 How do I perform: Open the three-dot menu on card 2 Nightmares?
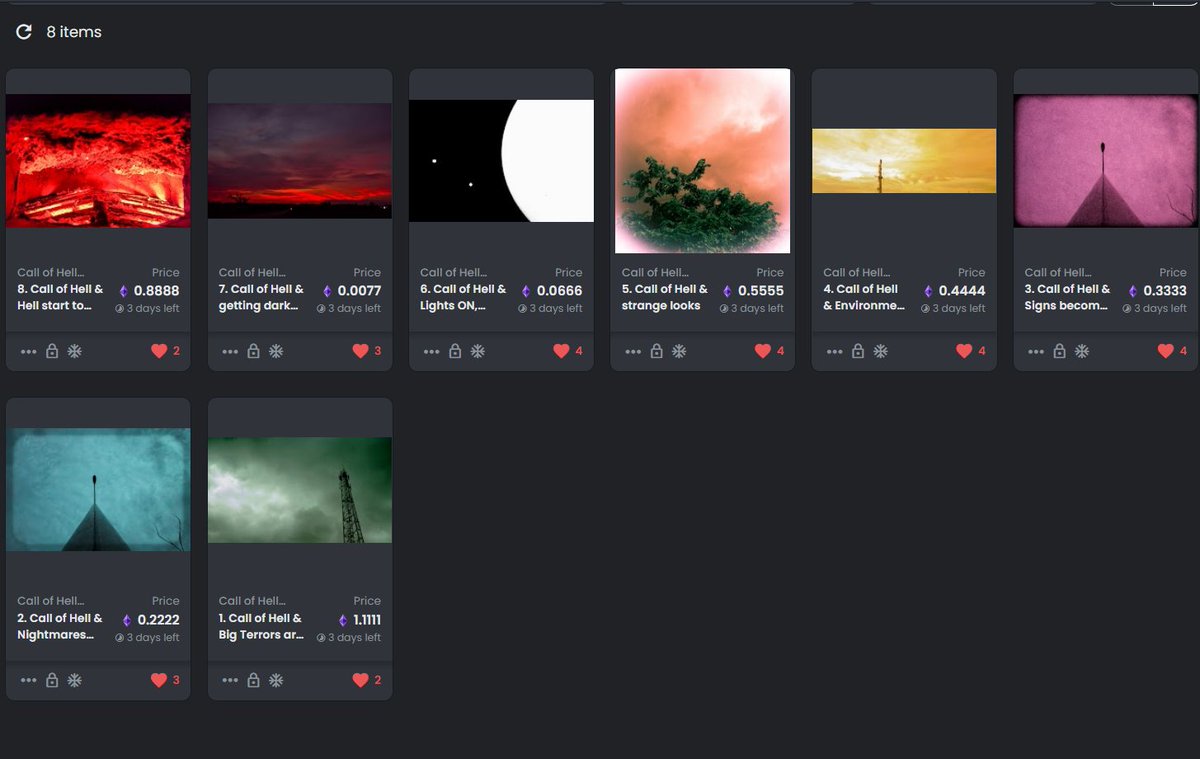click(x=28, y=681)
